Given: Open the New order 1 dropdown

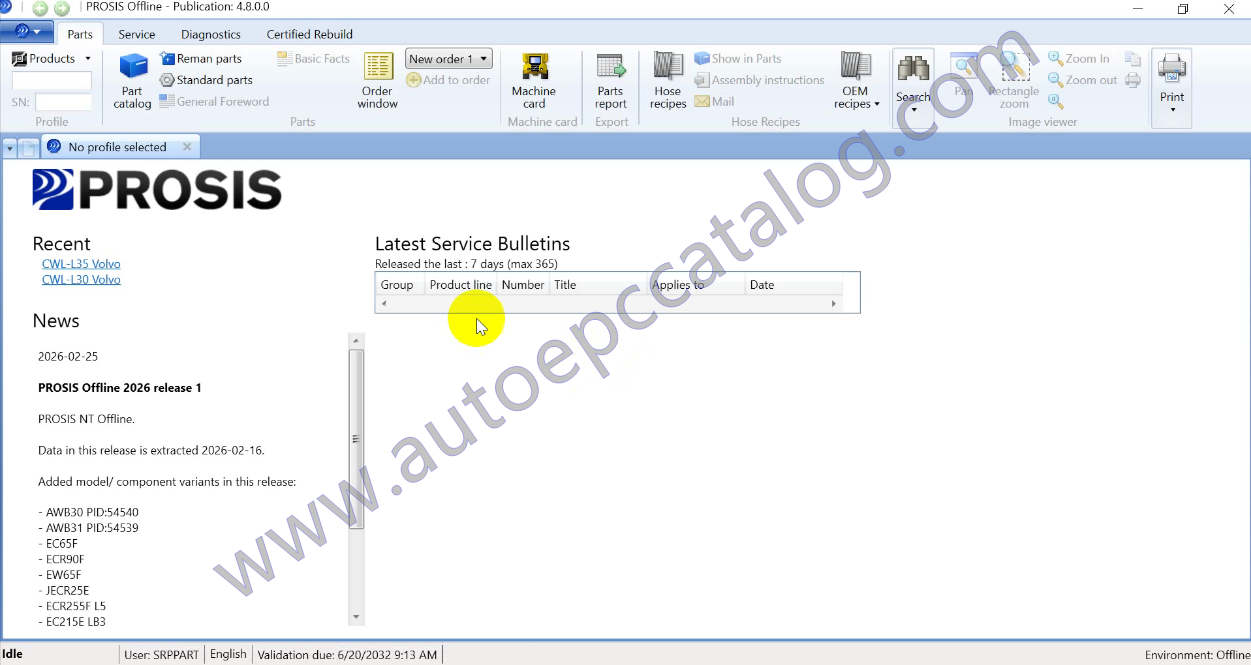Looking at the screenshot, I should [x=449, y=59].
